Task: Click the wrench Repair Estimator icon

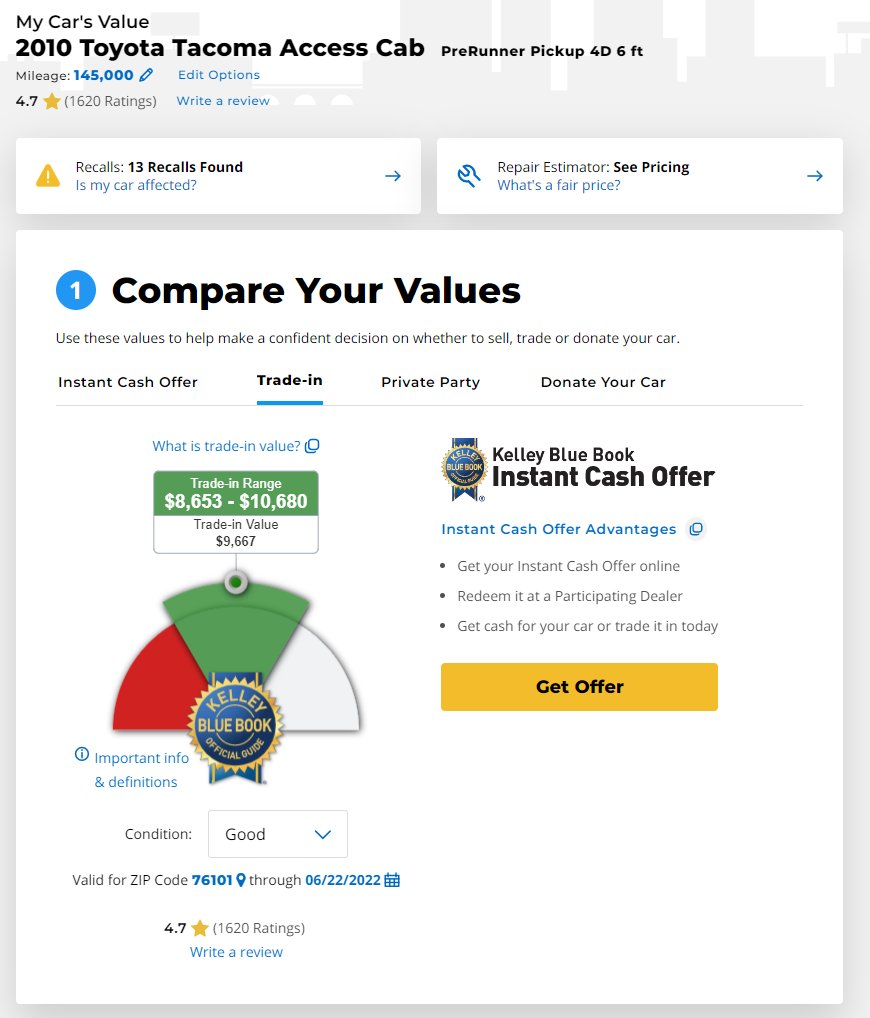Action: [468, 175]
